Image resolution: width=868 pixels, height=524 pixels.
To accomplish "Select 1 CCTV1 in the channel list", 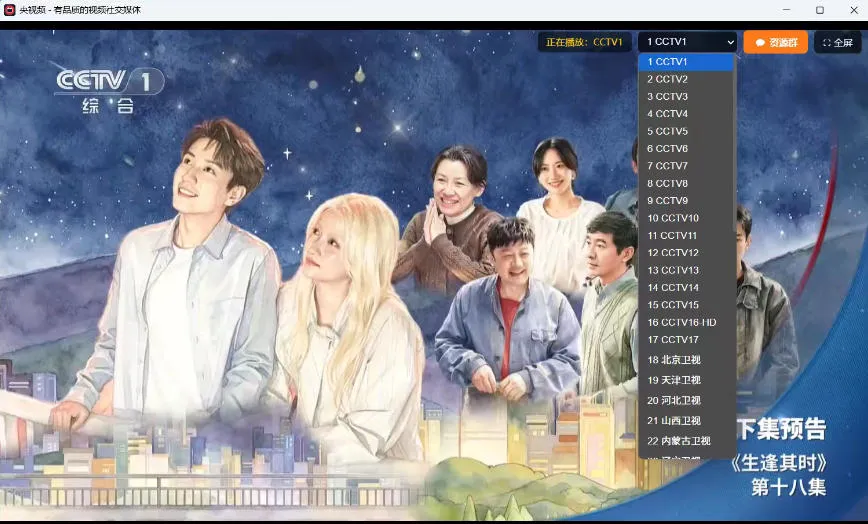I will [686, 61].
